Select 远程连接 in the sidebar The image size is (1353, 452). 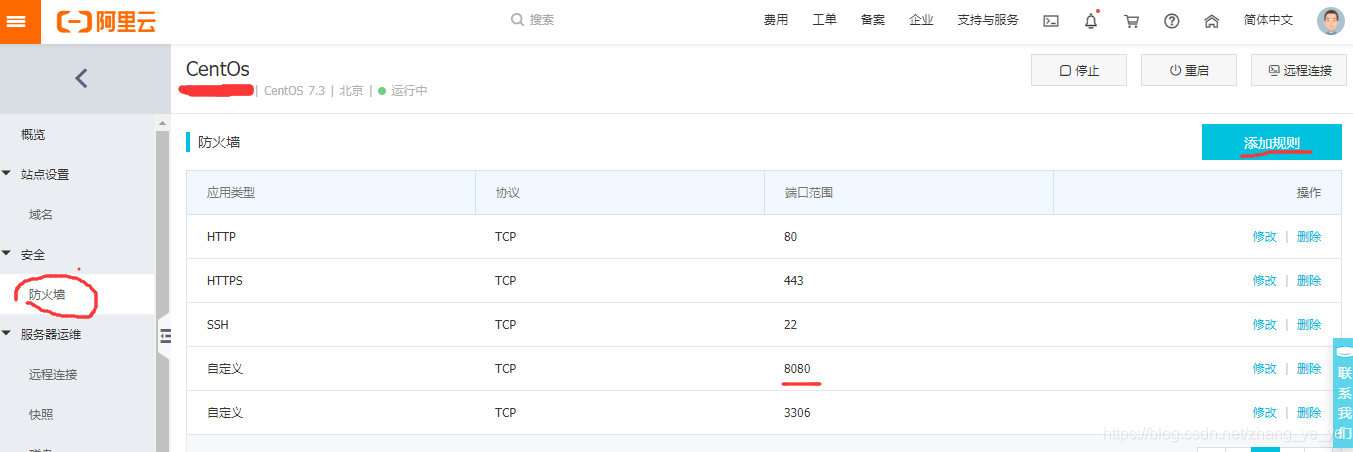[53, 374]
